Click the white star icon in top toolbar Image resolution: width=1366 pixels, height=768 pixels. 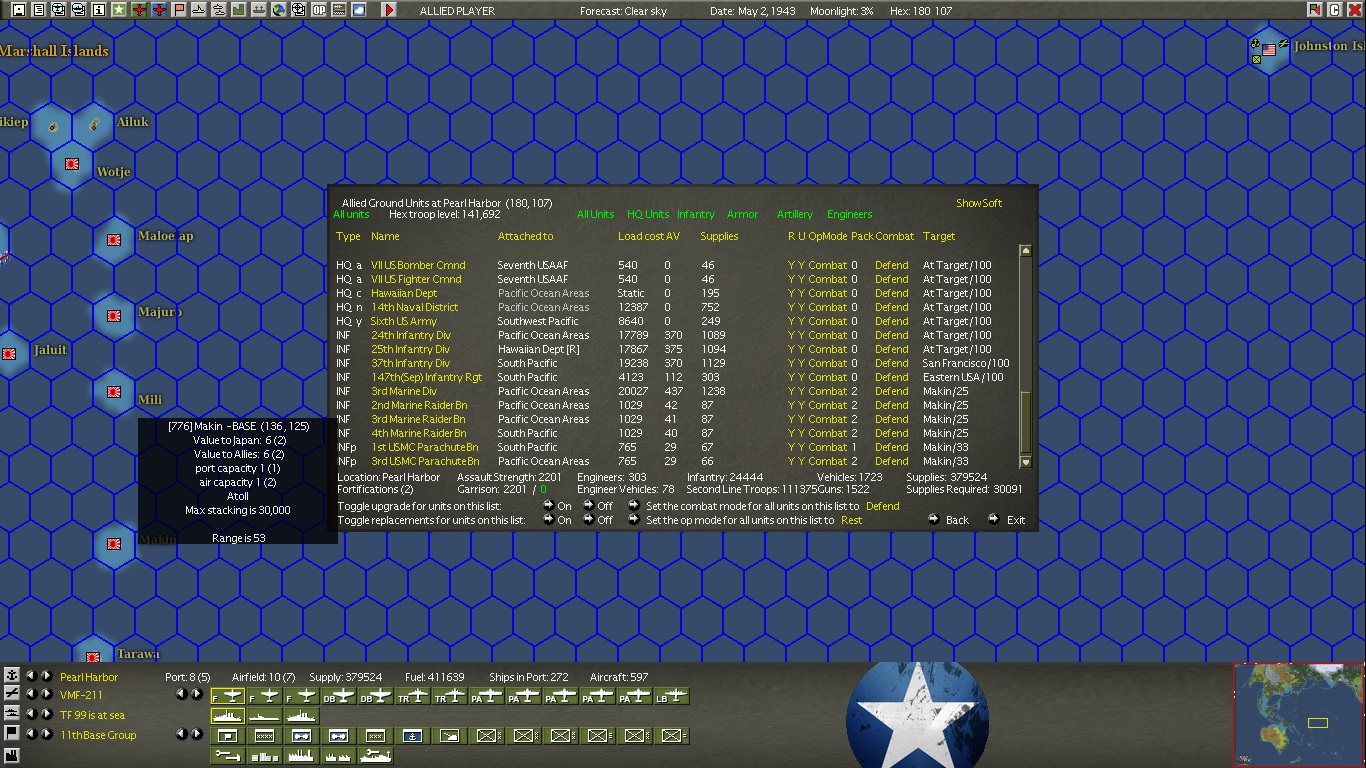[x=119, y=10]
